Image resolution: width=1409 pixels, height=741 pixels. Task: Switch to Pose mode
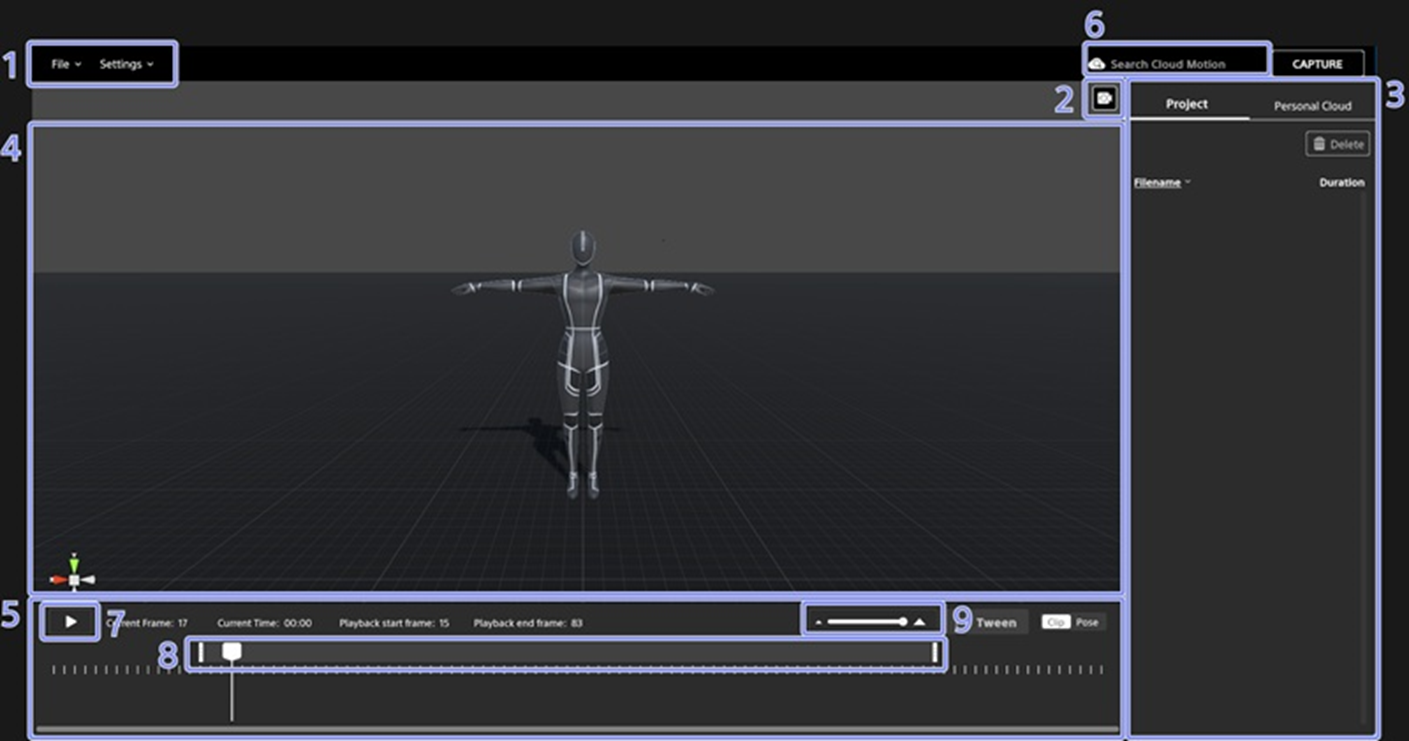click(1088, 621)
